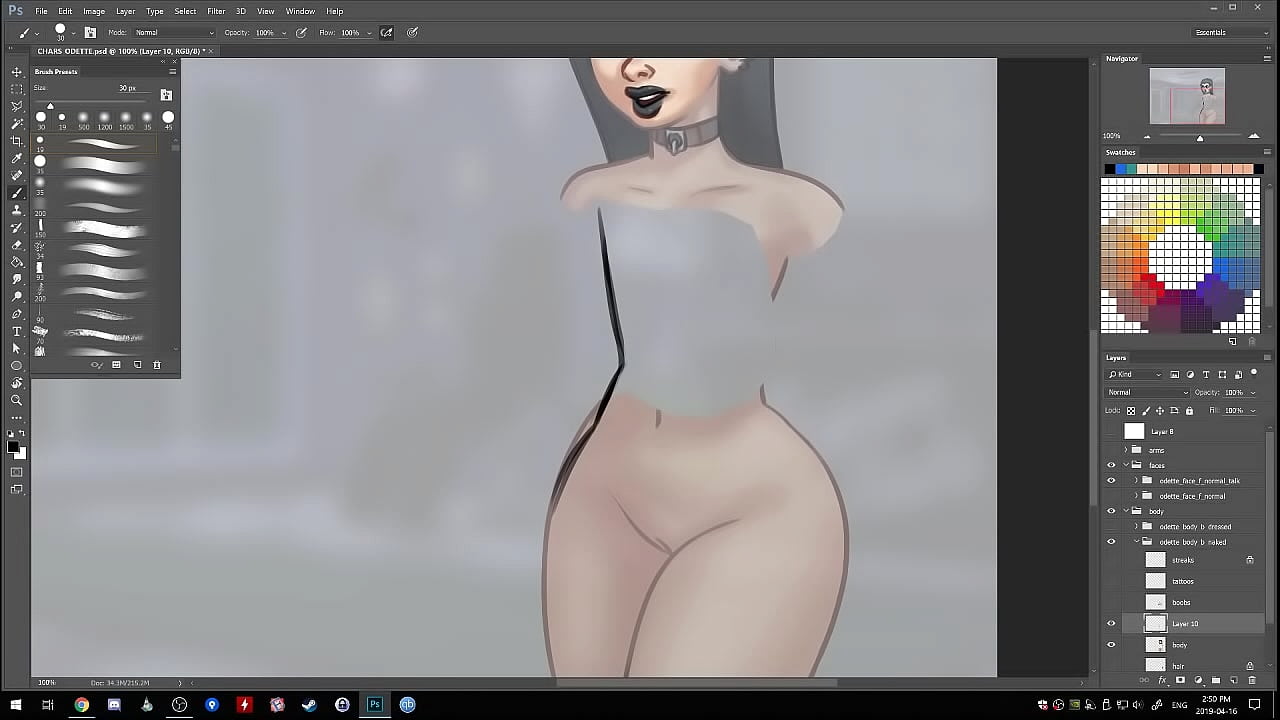
Task: Open the layer blend mode dropdown
Action: pos(1147,392)
